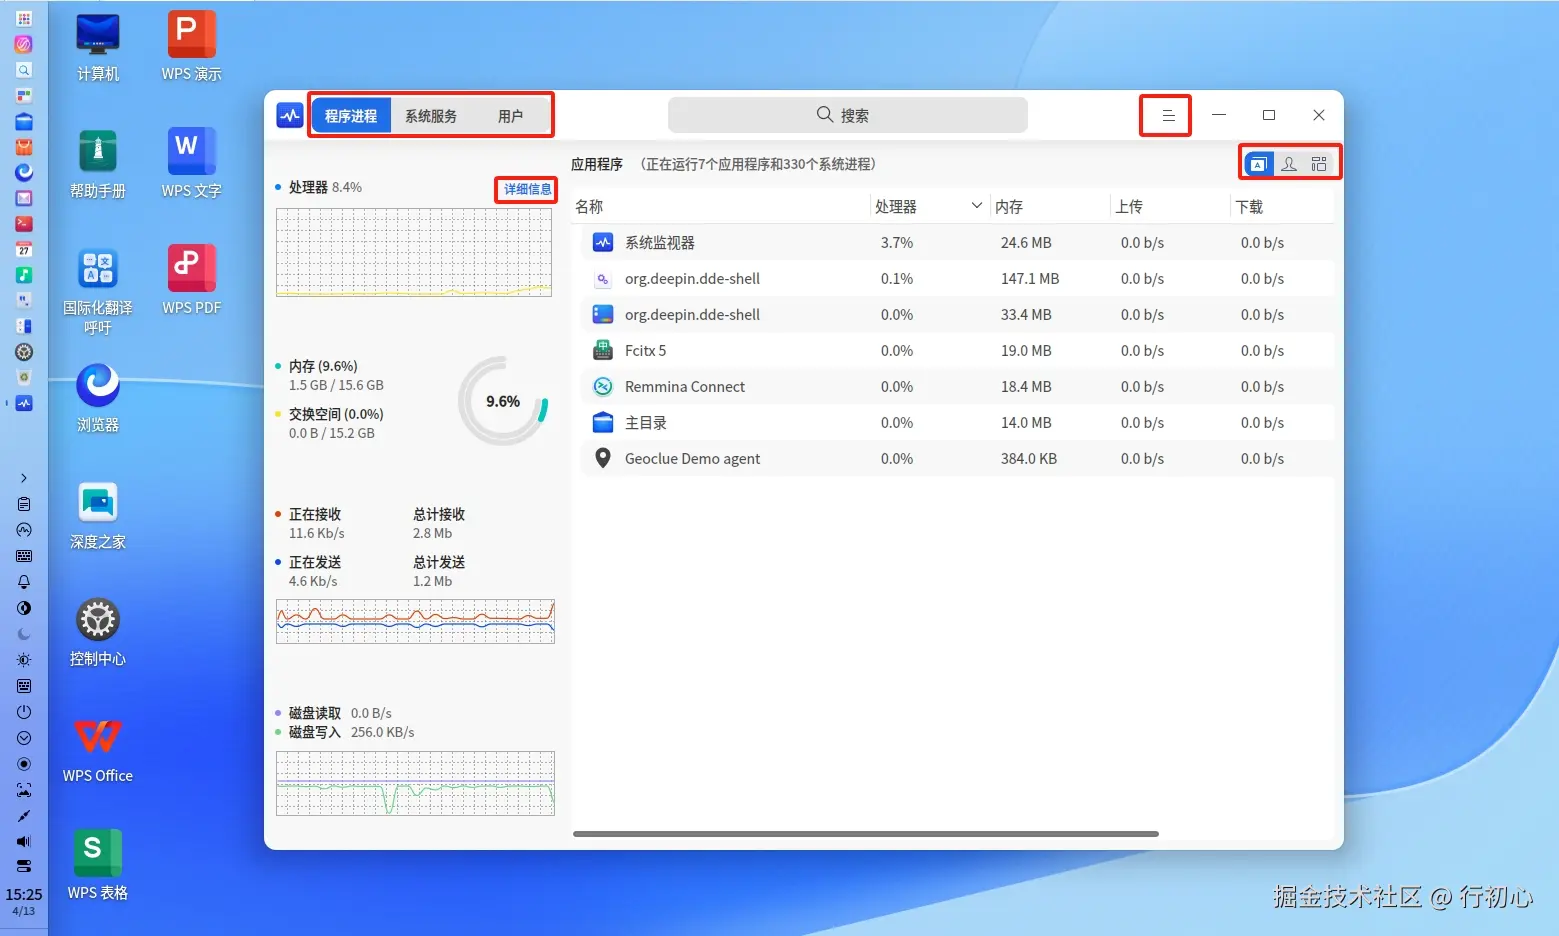Click the volume speaker icon in the dock tray
The width and height of the screenshot is (1559, 936).
pyautogui.click(x=24, y=842)
